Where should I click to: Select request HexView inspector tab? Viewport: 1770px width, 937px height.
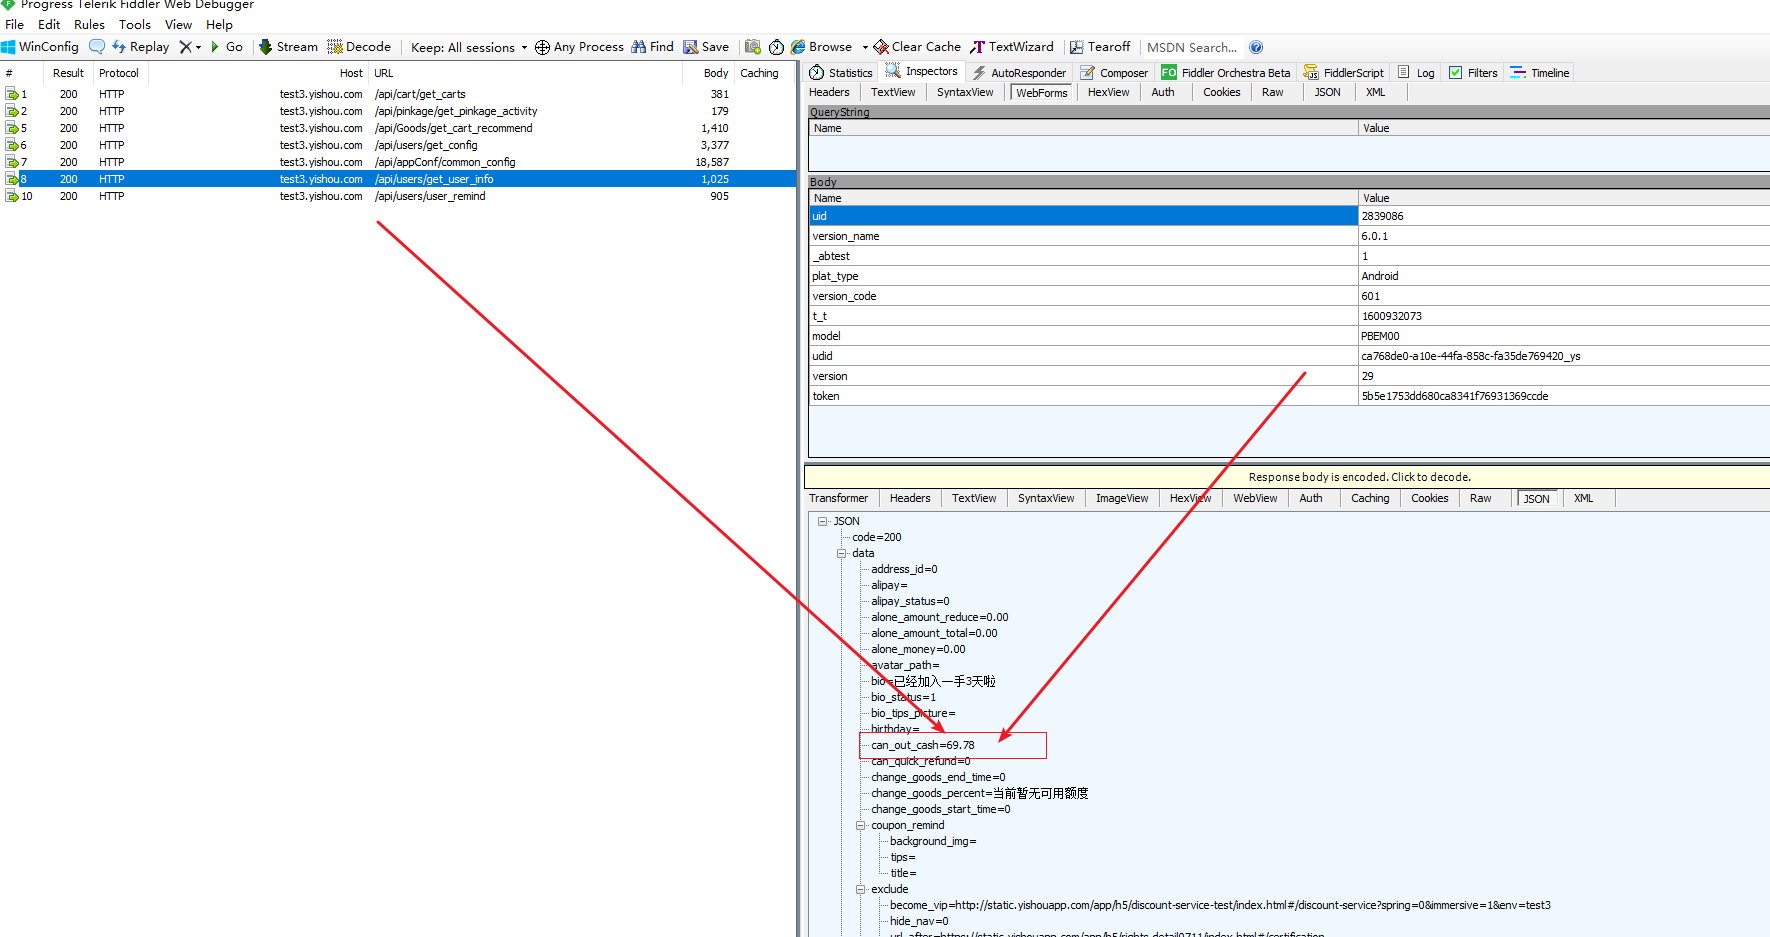coord(1108,92)
